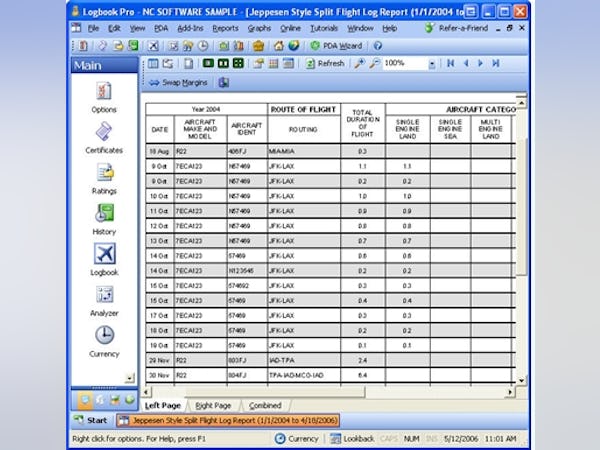Open the File menu
Image resolution: width=600 pixels, height=450 pixels.
click(93, 28)
